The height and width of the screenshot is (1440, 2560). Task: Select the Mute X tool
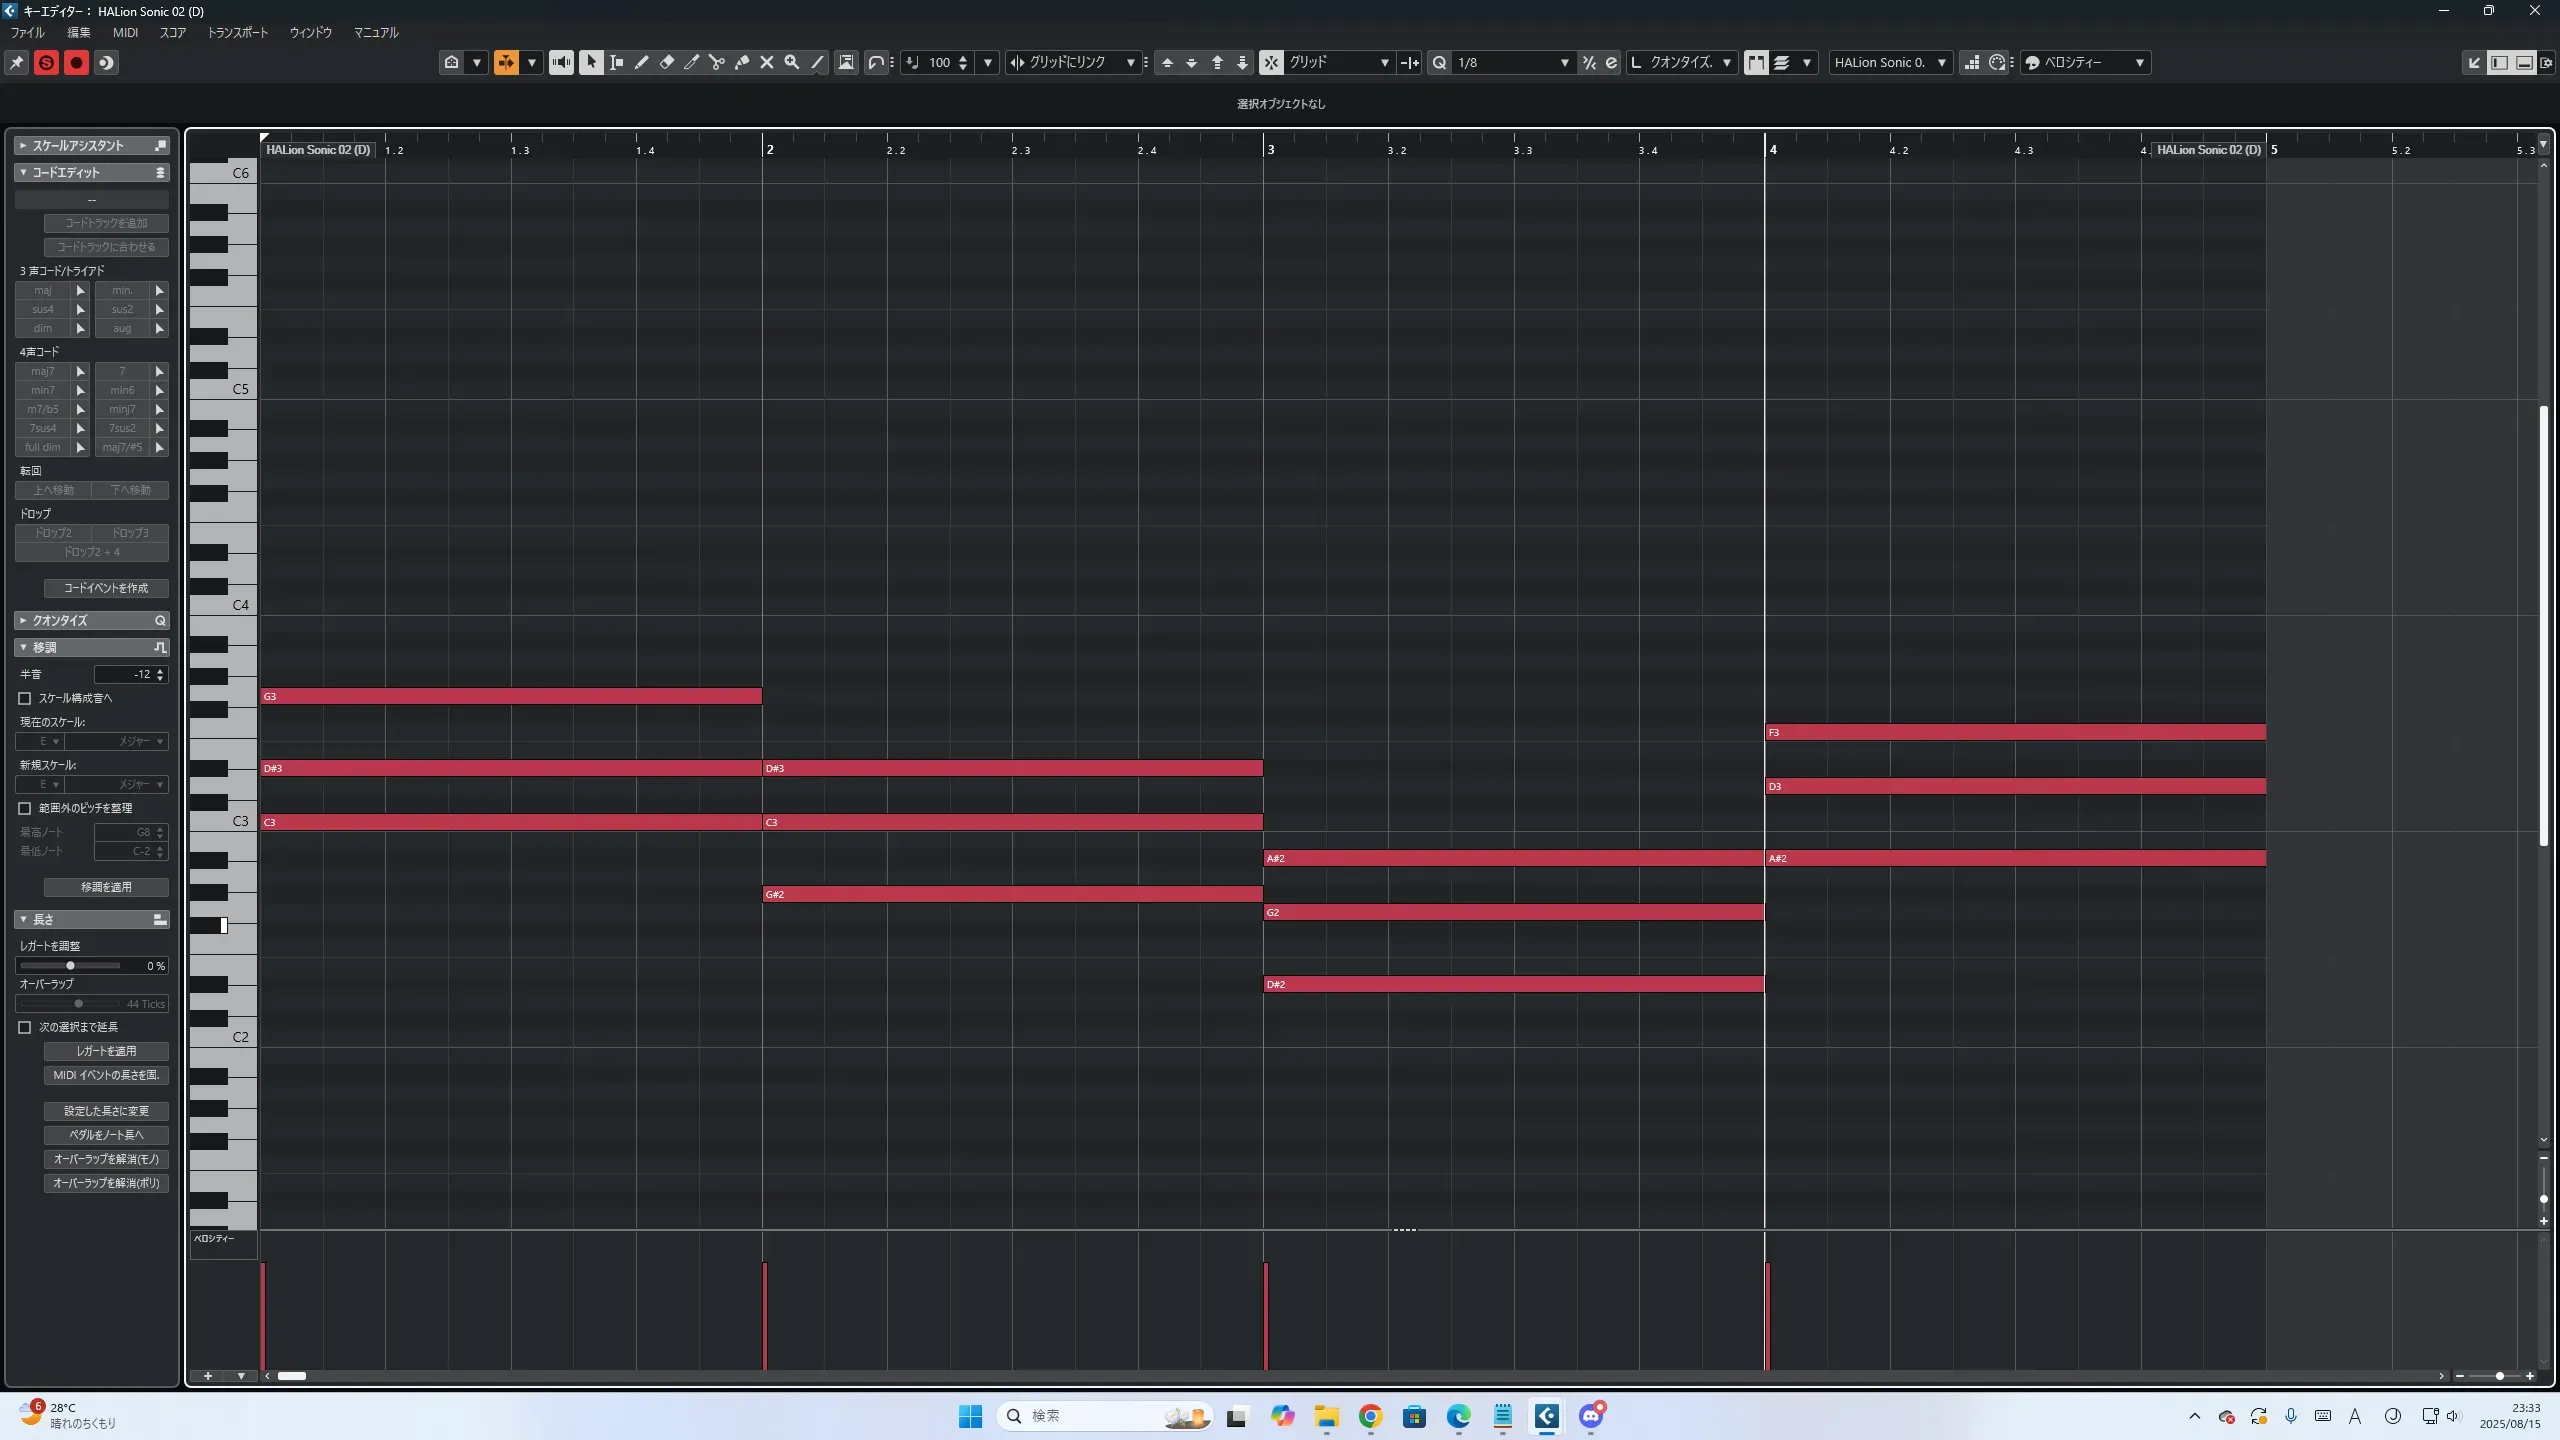pyautogui.click(x=766, y=62)
